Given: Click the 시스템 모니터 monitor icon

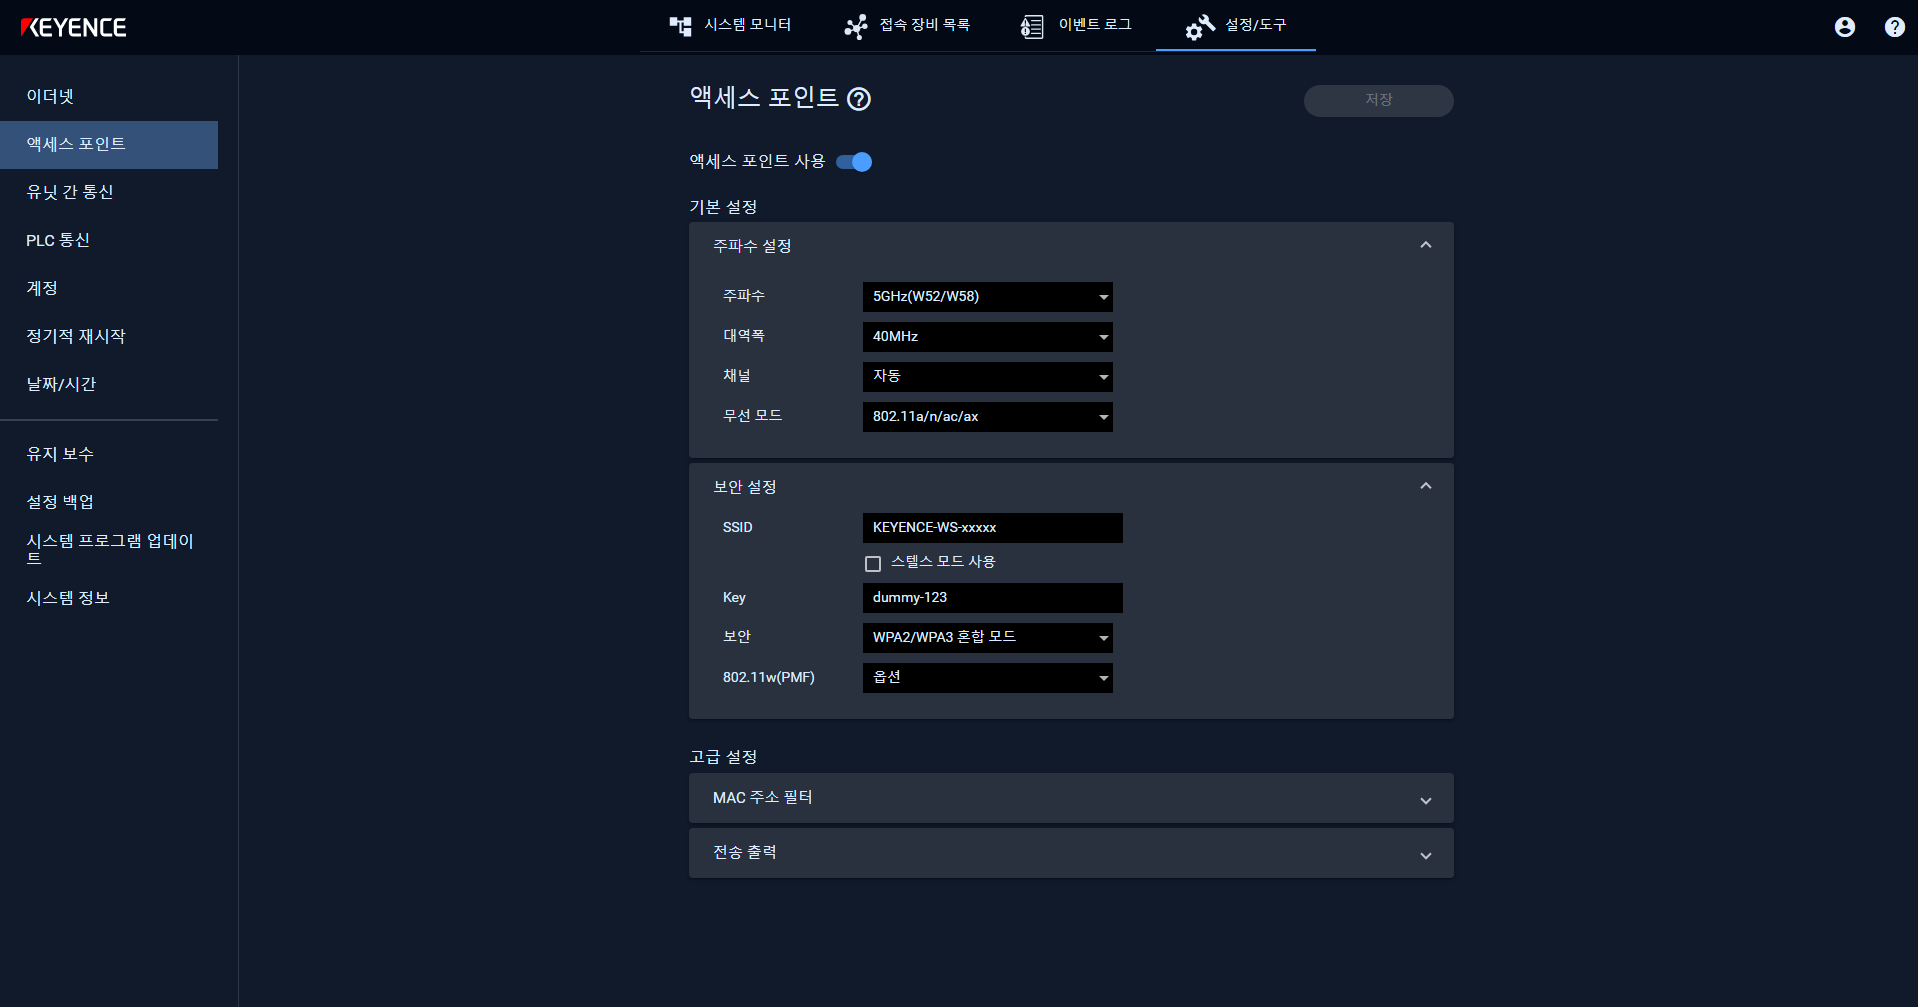Looking at the screenshot, I should point(681,26).
